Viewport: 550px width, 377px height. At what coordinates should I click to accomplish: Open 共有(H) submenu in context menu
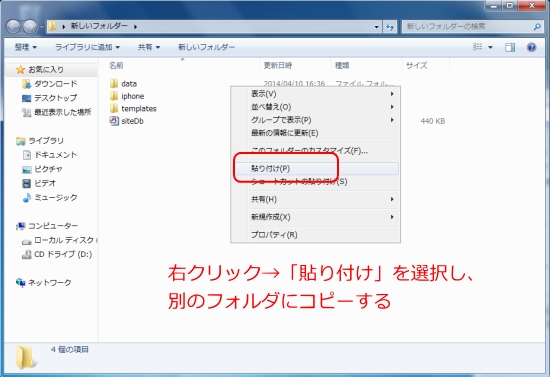[x=315, y=200]
